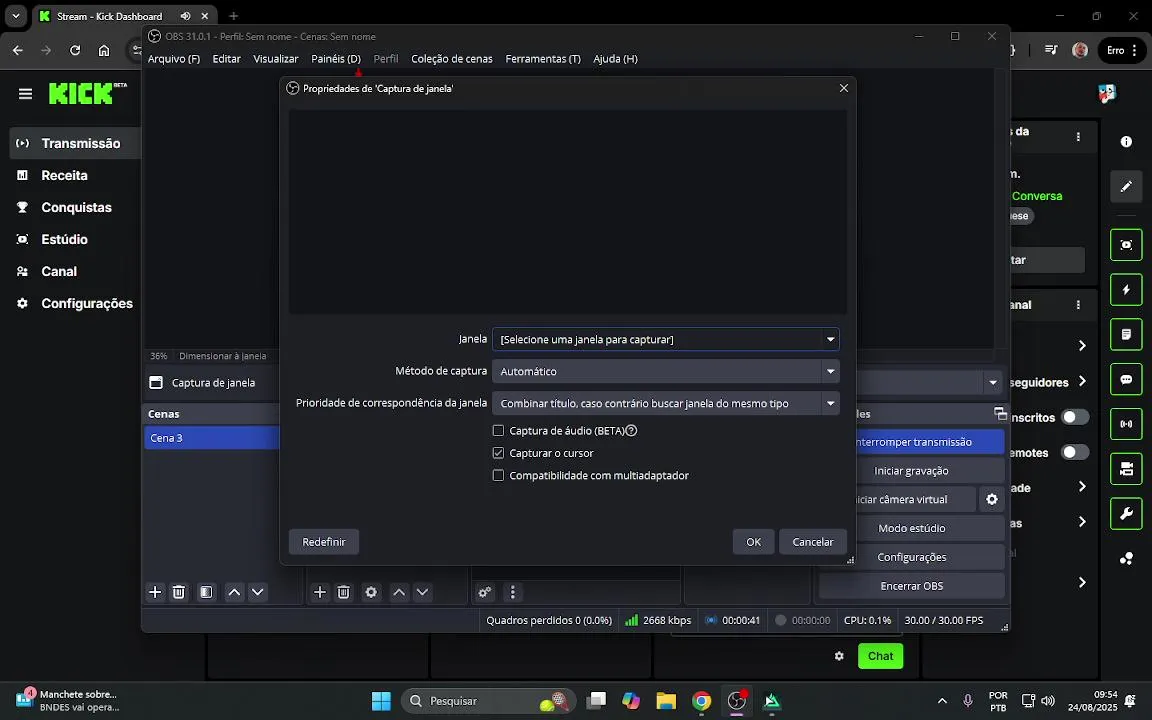The width and height of the screenshot is (1152, 720).
Task: Open Prioridade de correspondência da janela dropdown
Action: [x=666, y=403]
